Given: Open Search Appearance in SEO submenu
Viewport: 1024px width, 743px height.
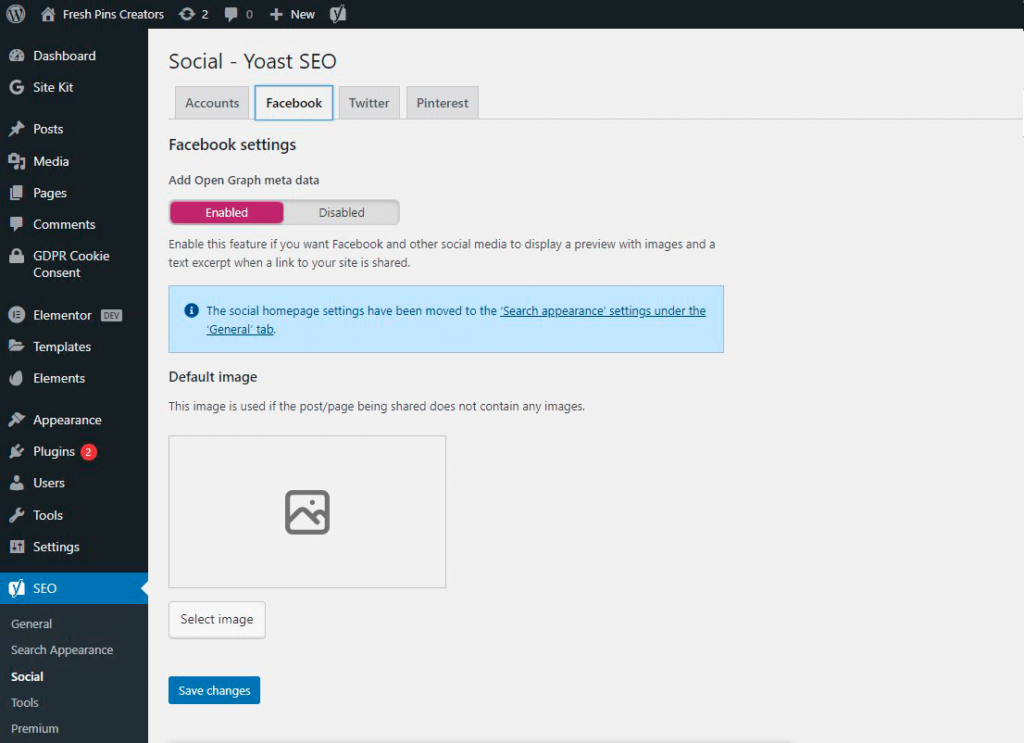Looking at the screenshot, I should [62, 650].
